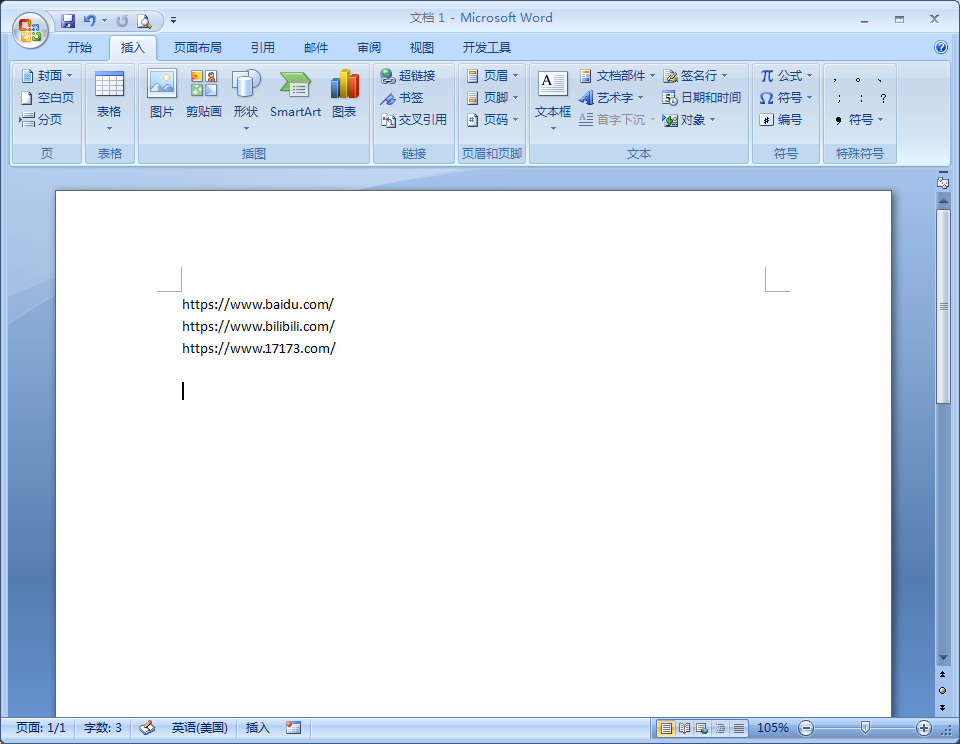The width and height of the screenshot is (960, 744).
Task: Insert a chart with the 图表 icon
Action: pos(344,95)
